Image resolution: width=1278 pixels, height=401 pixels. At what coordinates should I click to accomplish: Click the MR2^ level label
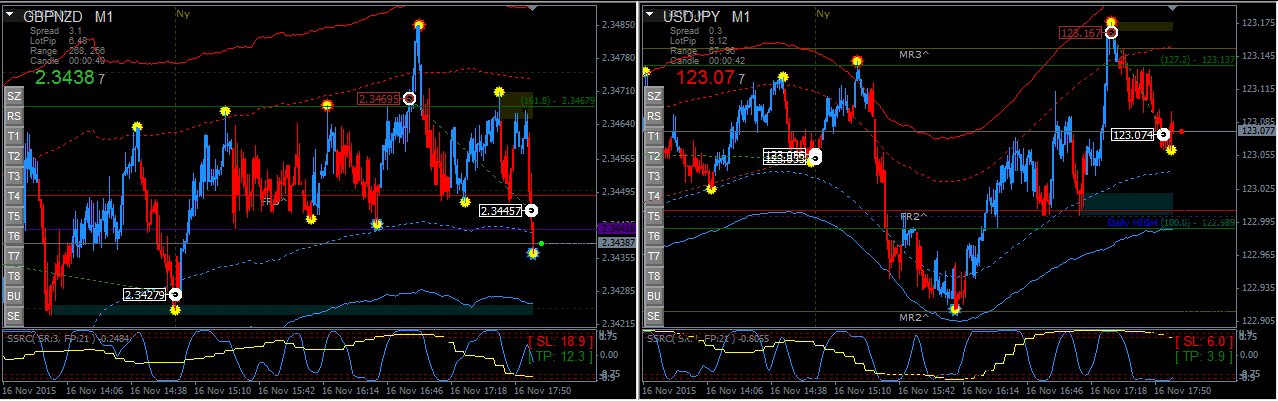point(912,317)
